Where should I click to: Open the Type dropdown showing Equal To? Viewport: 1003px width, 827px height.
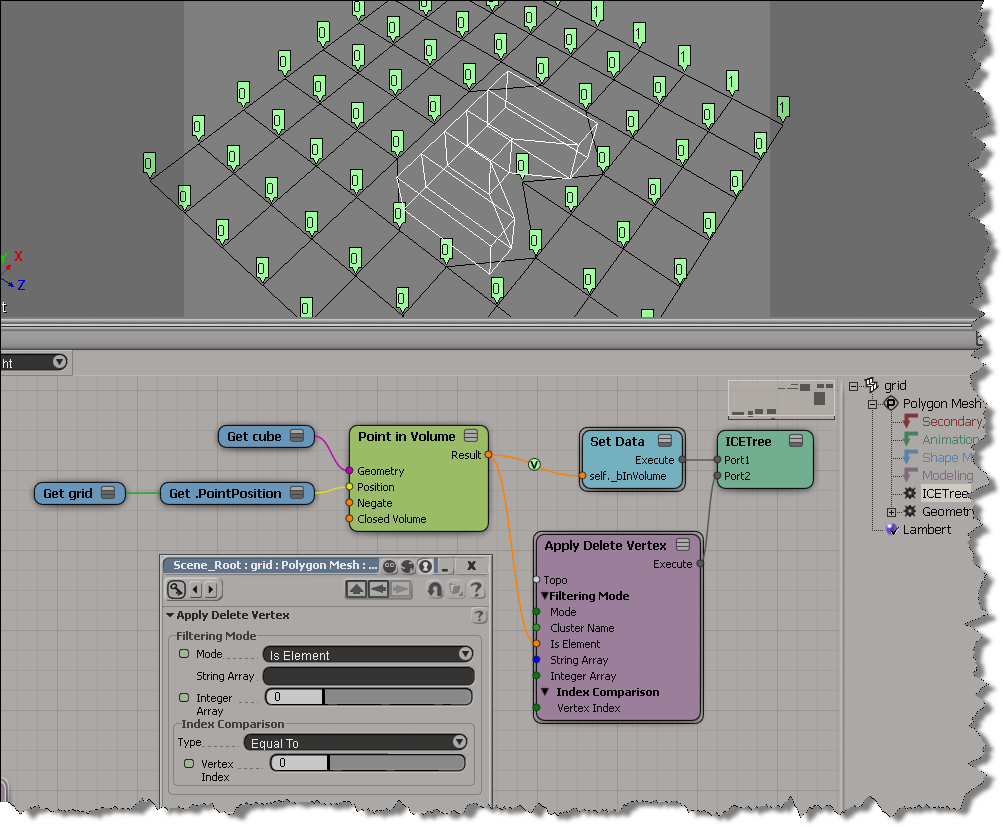[355, 742]
